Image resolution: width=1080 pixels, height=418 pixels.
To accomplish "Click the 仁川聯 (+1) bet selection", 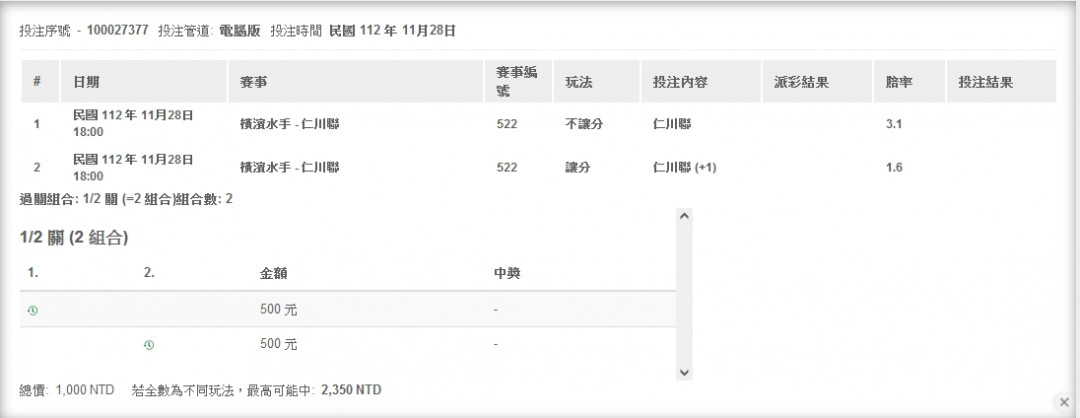I will tap(684, 167).
